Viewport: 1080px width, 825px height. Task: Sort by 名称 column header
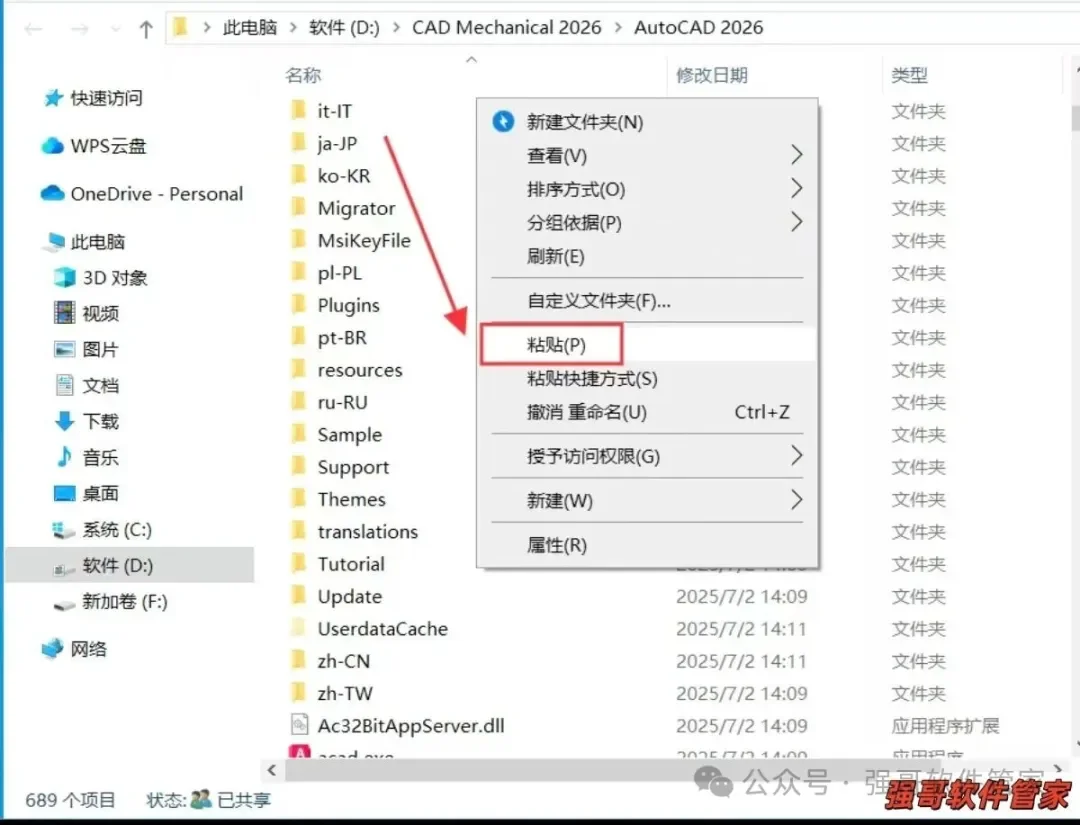(303, 75)
